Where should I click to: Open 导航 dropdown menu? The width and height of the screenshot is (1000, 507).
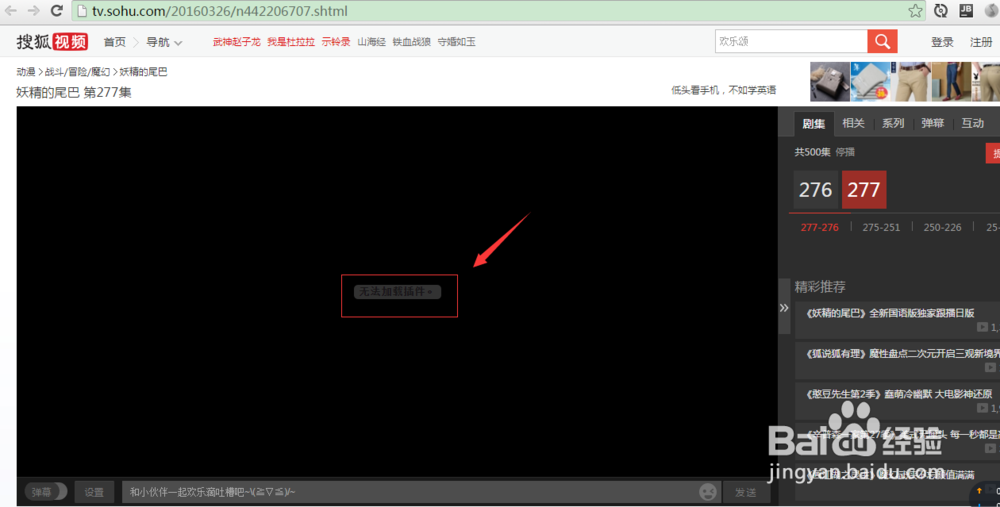click(x=164, y=42)
